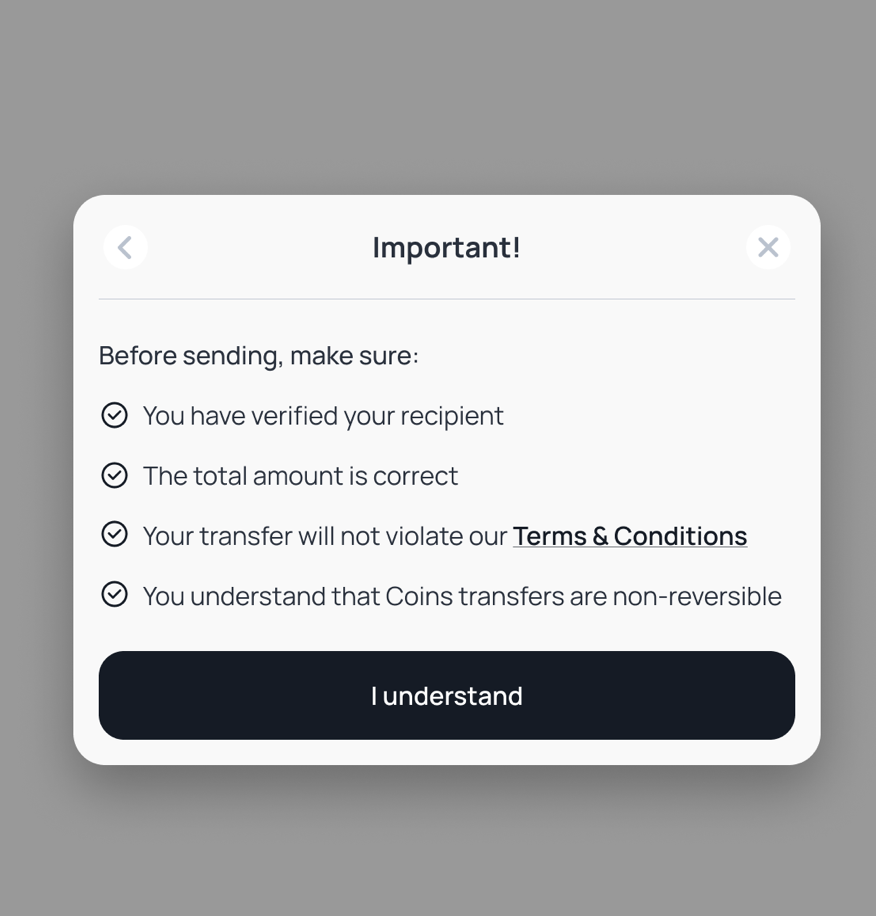This screenshot has width=876, height=916.
Task: Click 'Your transfer will not violate our' text
Action: [325, 536]
